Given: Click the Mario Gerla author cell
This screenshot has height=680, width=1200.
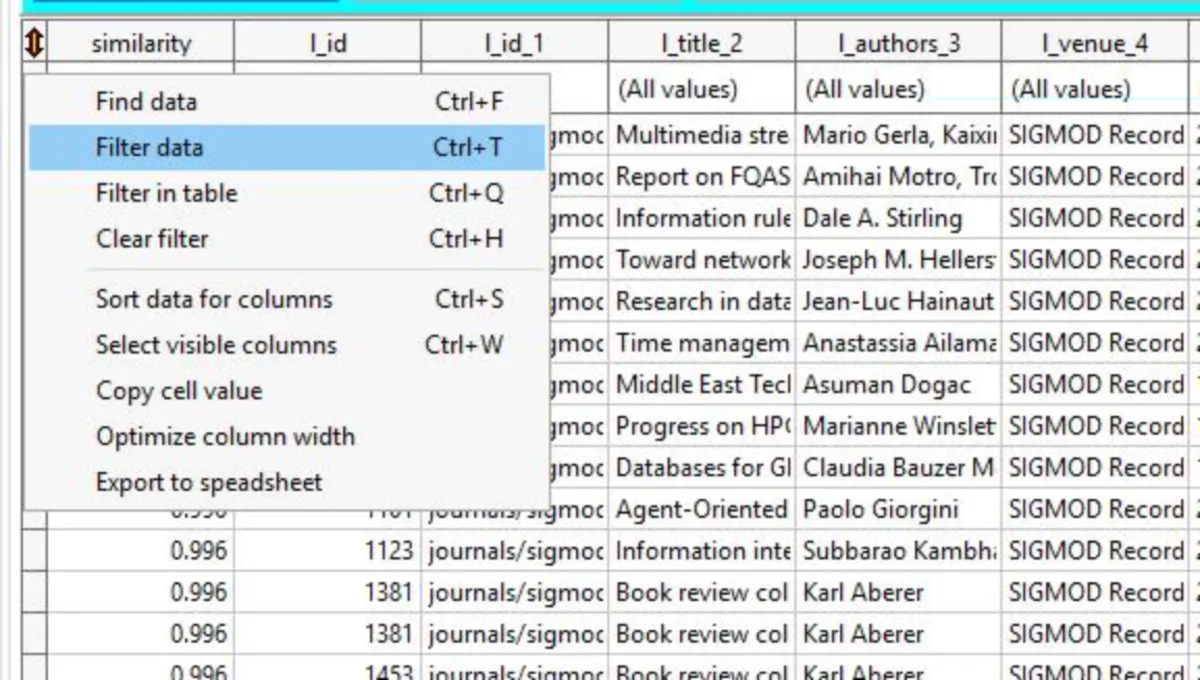Looking at the screenshot, I should [x=899, y=136].
